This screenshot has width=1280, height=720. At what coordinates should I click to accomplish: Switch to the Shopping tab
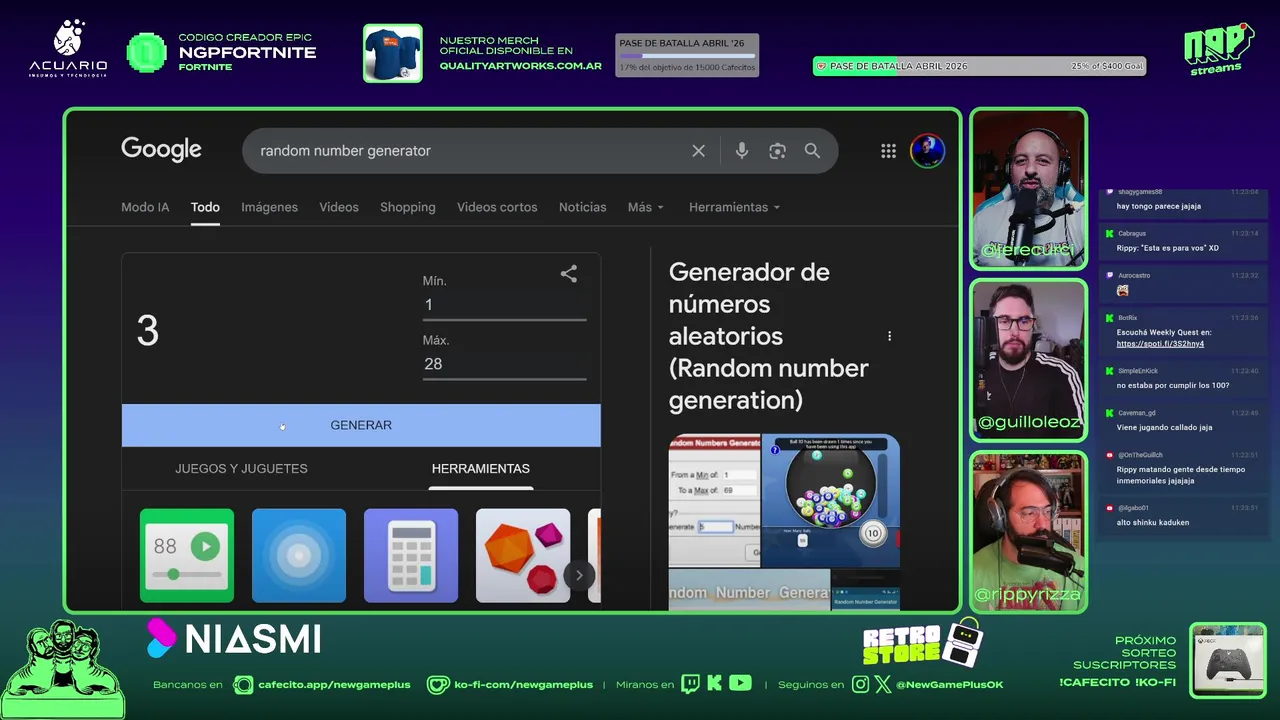(x=408, y=207)
